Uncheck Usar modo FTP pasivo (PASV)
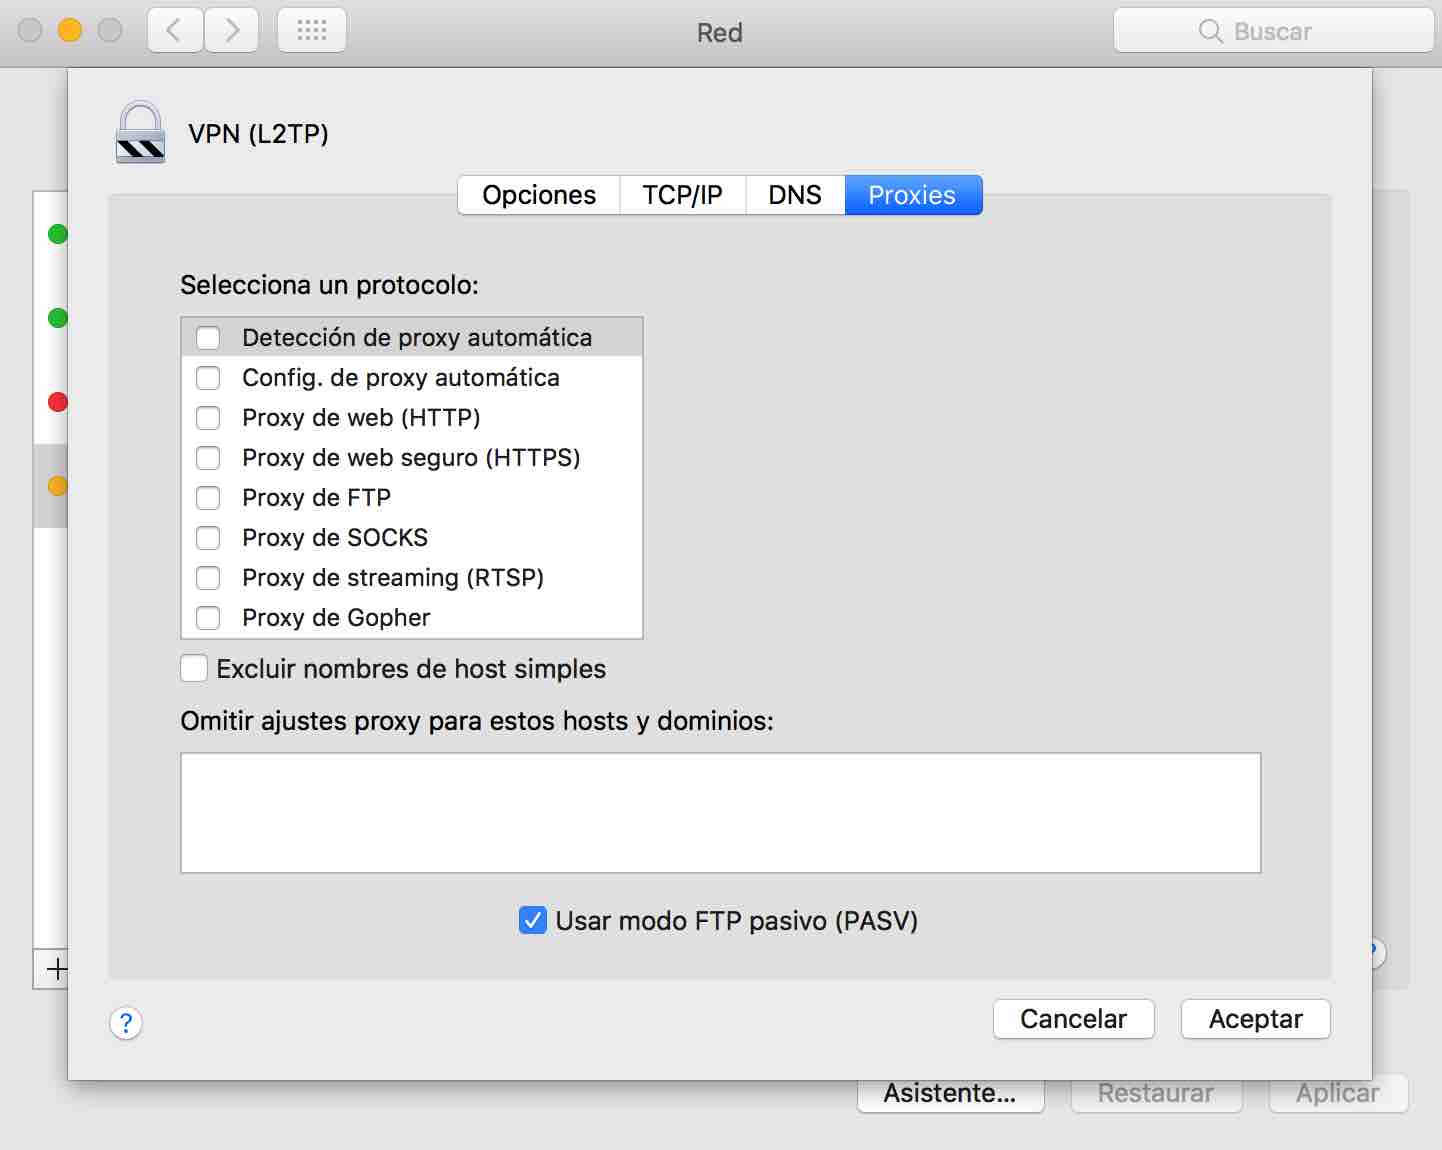 click(x=533, y=921)
